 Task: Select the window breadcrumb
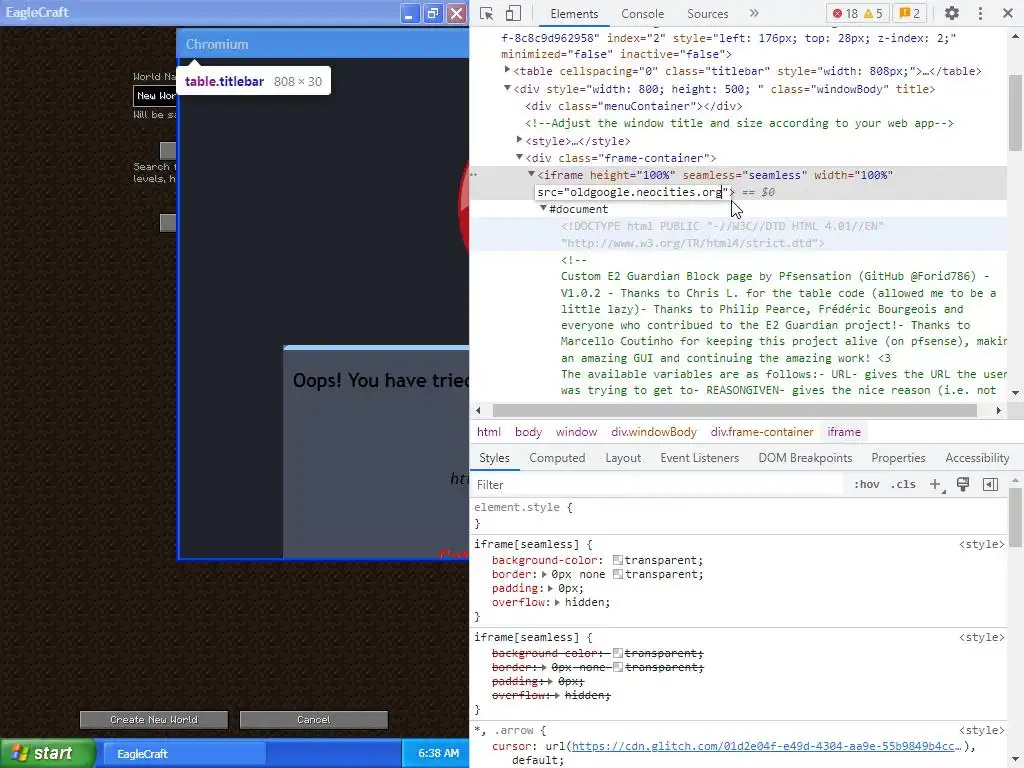click(x=576, y=432)
